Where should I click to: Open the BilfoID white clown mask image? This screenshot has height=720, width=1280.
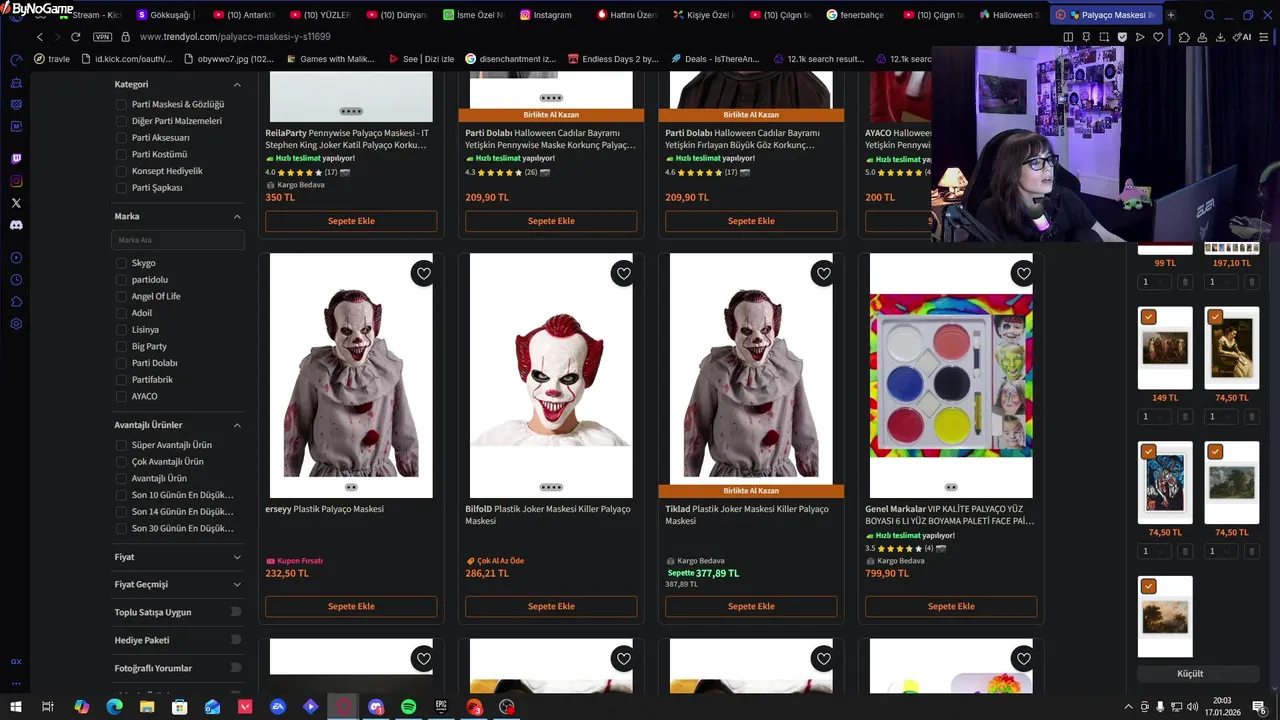tap(551, 375)
